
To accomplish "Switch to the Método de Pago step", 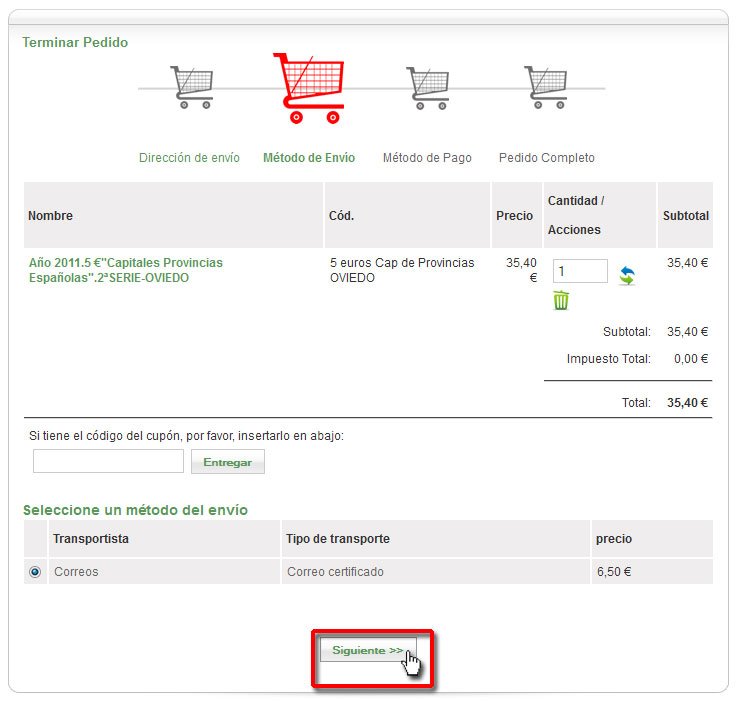I will click(427, 158).
